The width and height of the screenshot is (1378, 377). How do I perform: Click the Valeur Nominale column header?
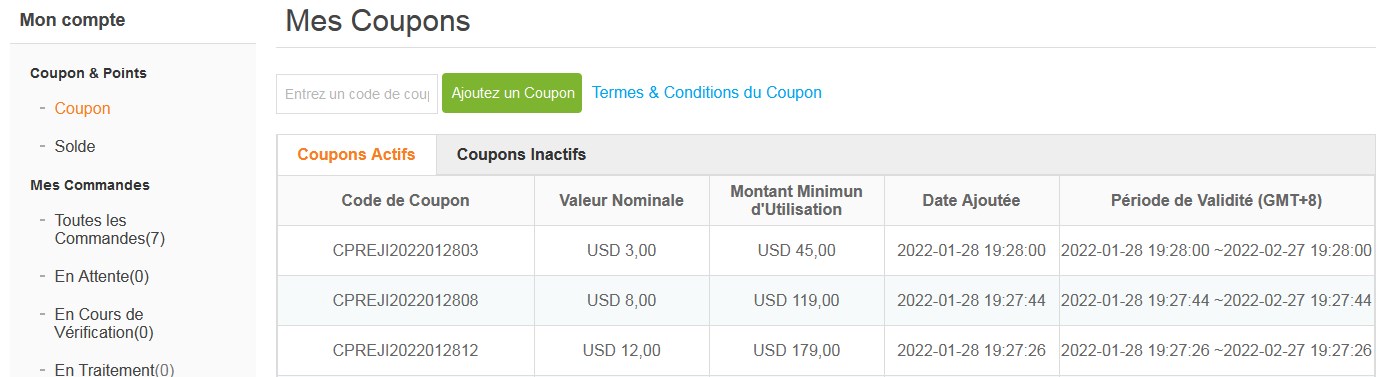pos(622,200)
